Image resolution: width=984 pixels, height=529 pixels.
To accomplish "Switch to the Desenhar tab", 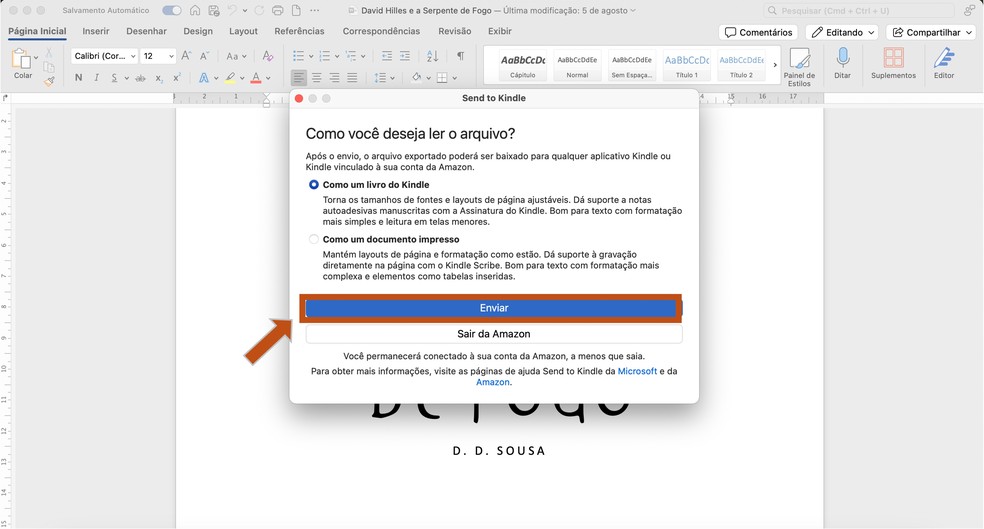I will click(x=146, y=31).
